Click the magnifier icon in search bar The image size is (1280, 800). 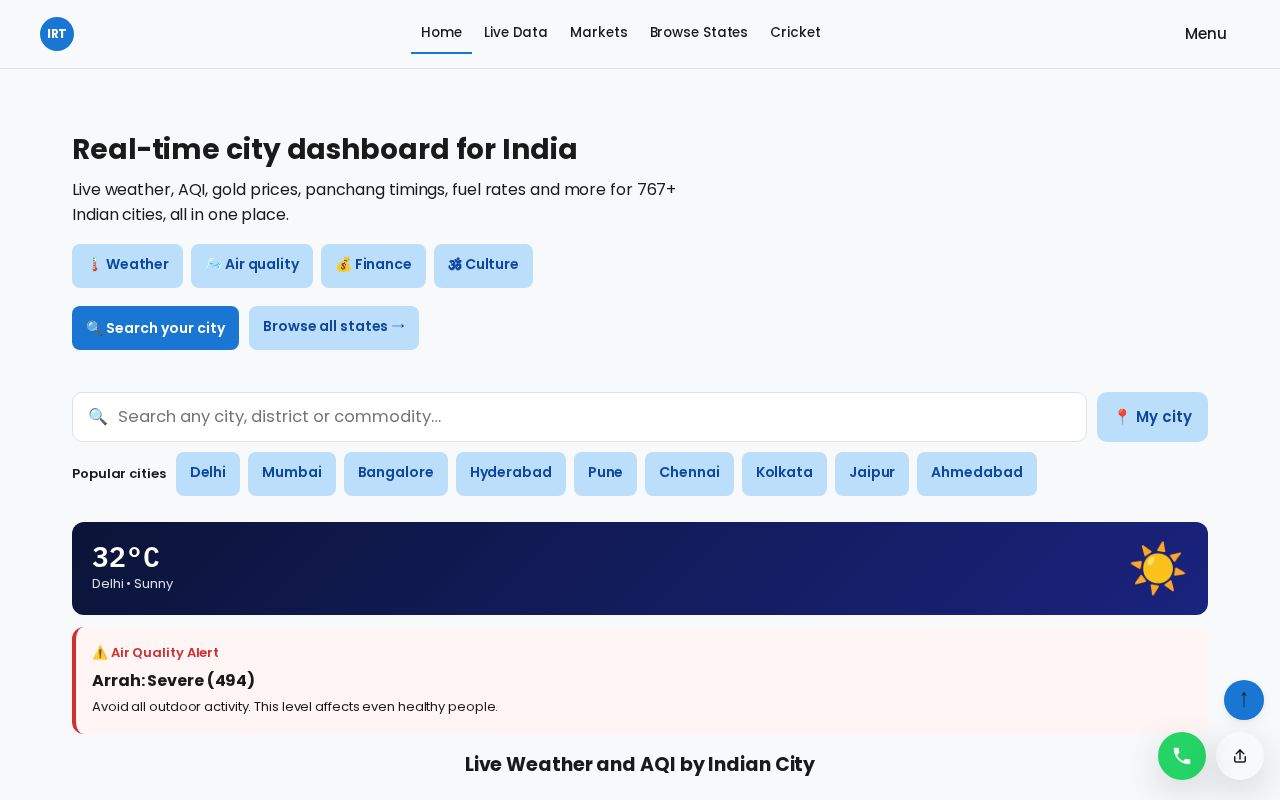click(x=98, y=416)
